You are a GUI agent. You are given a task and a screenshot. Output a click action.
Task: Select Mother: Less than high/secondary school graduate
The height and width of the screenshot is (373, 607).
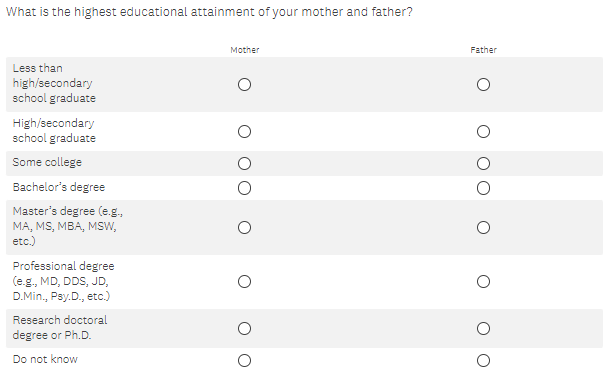244,84
